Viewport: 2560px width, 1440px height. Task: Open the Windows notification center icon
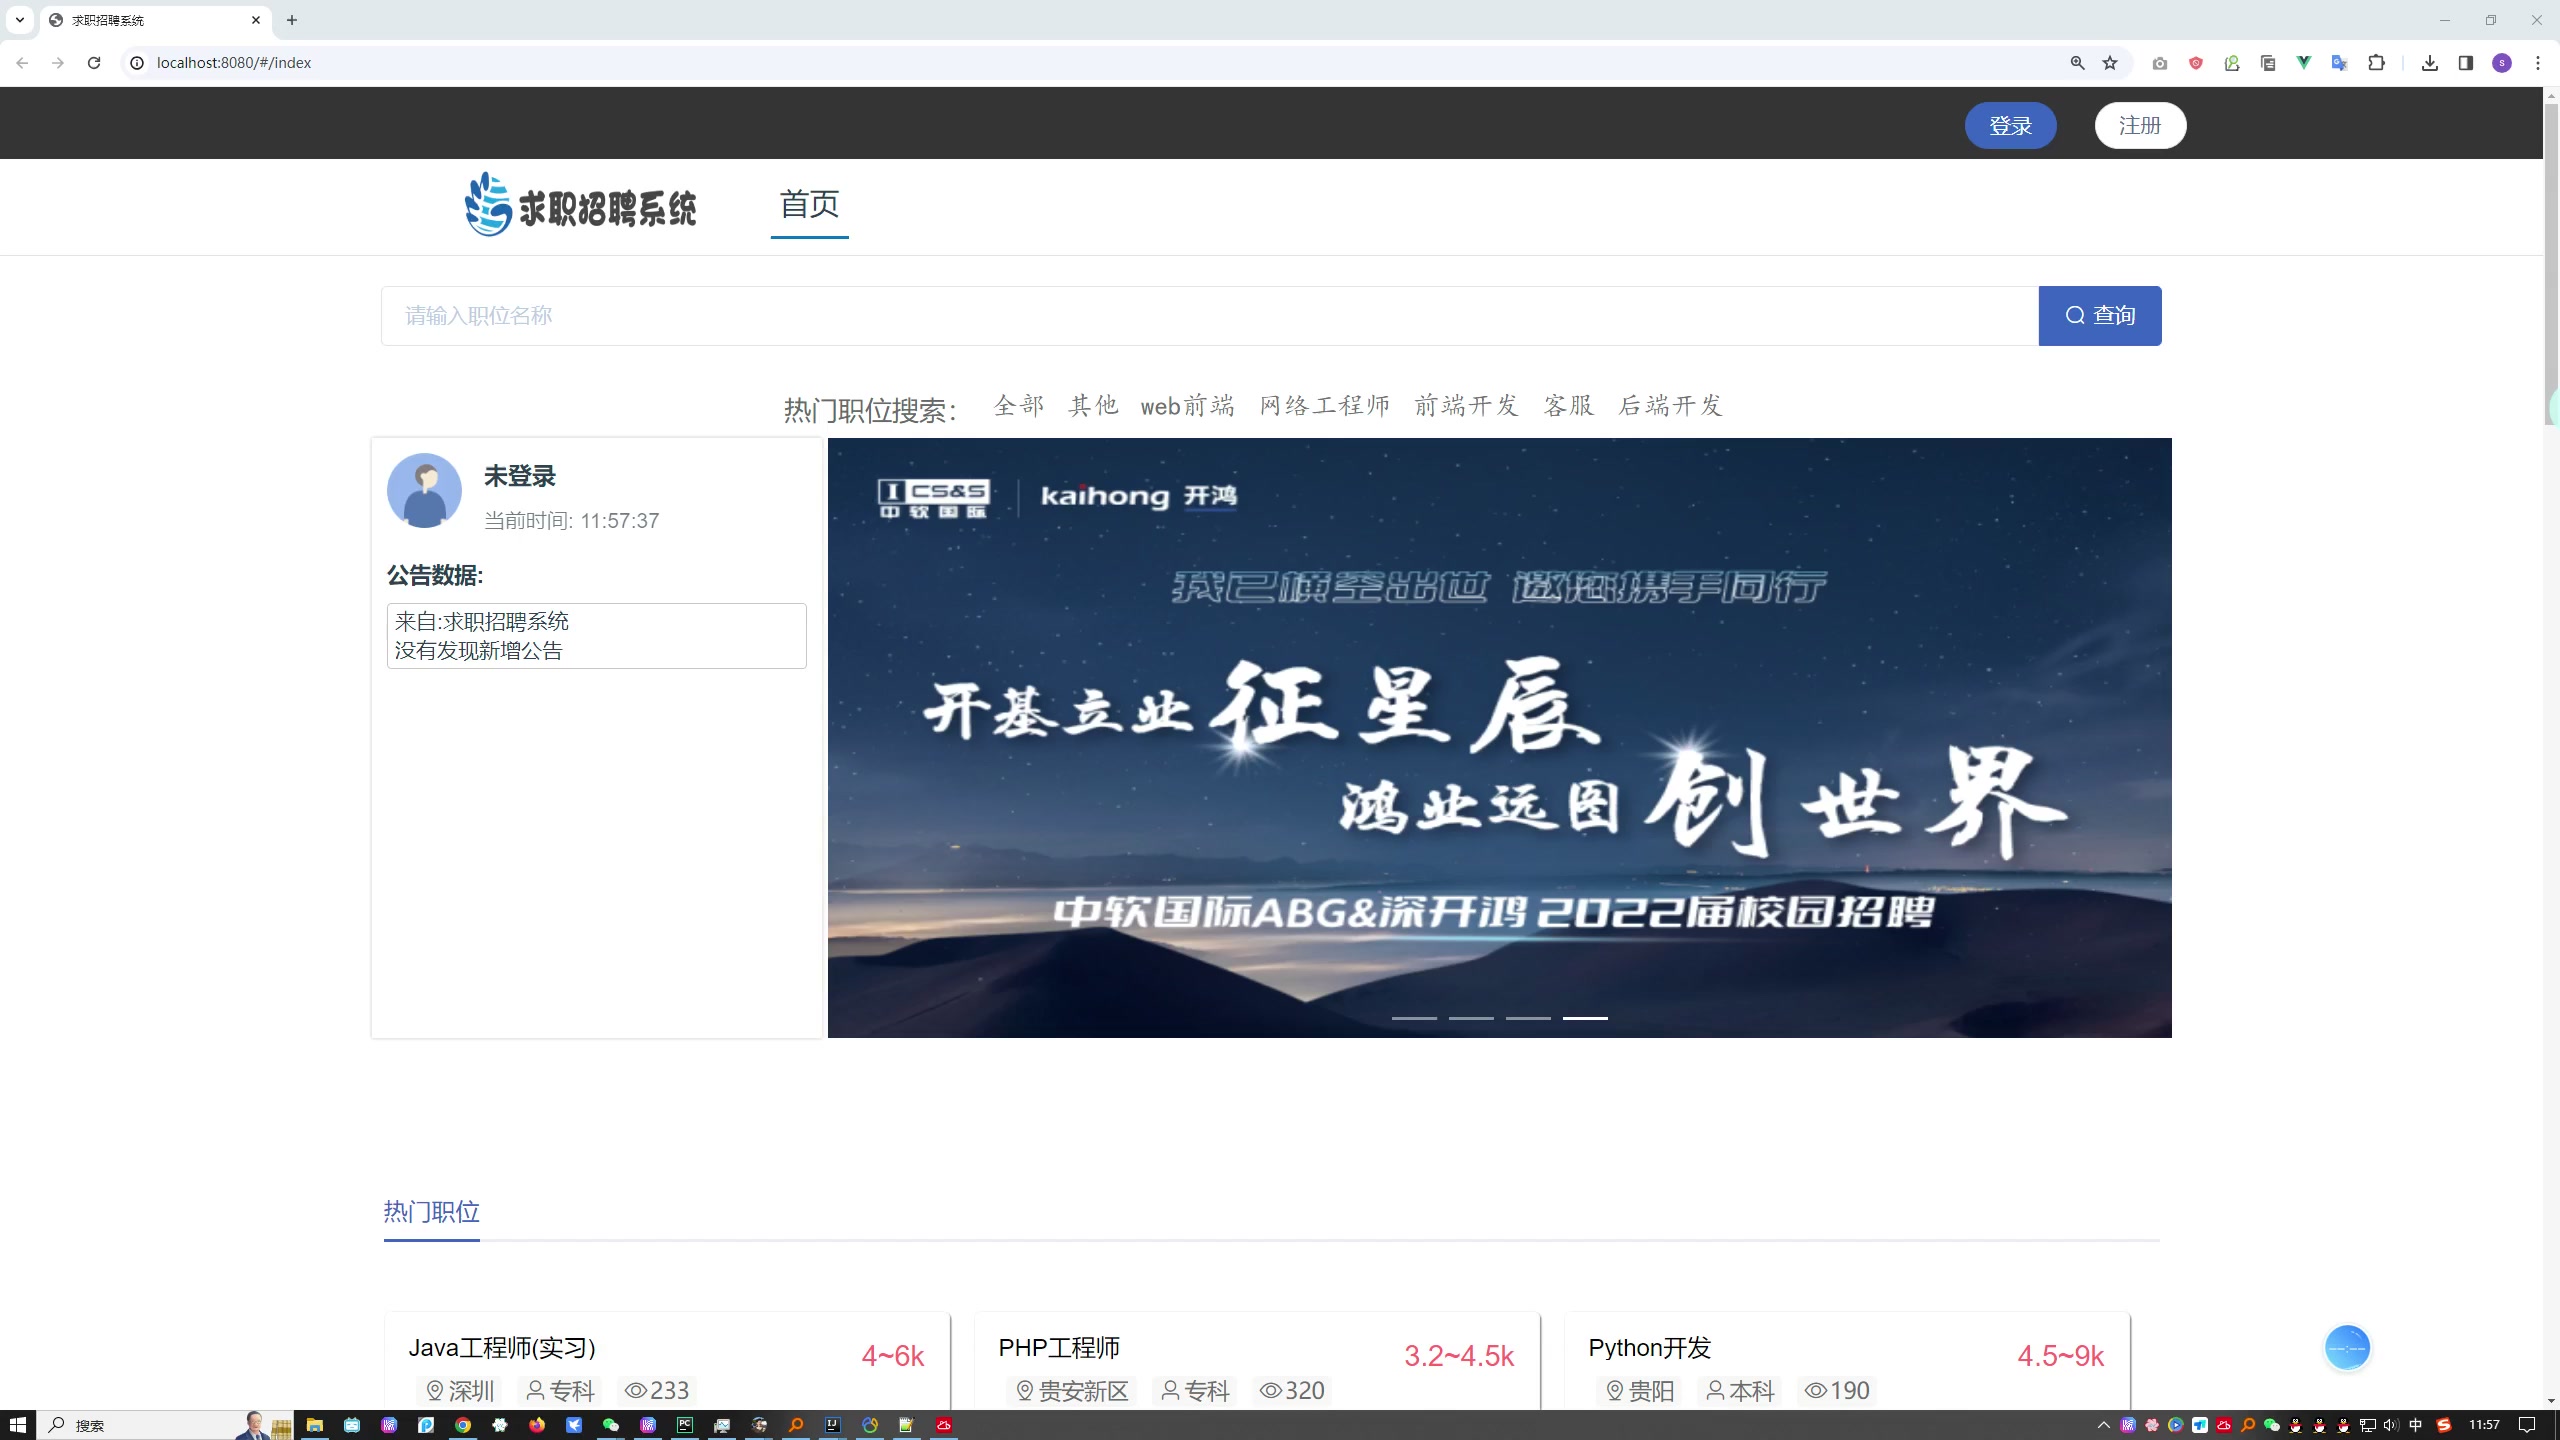2527,1425
